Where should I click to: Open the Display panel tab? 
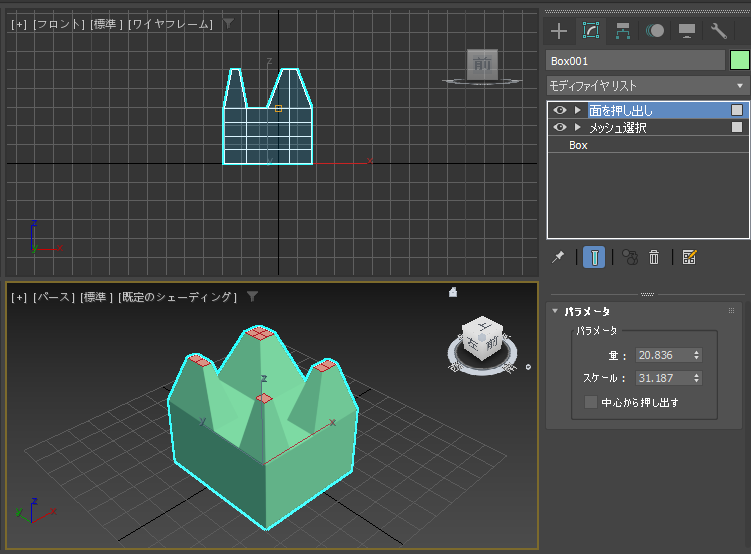(687, 31)
